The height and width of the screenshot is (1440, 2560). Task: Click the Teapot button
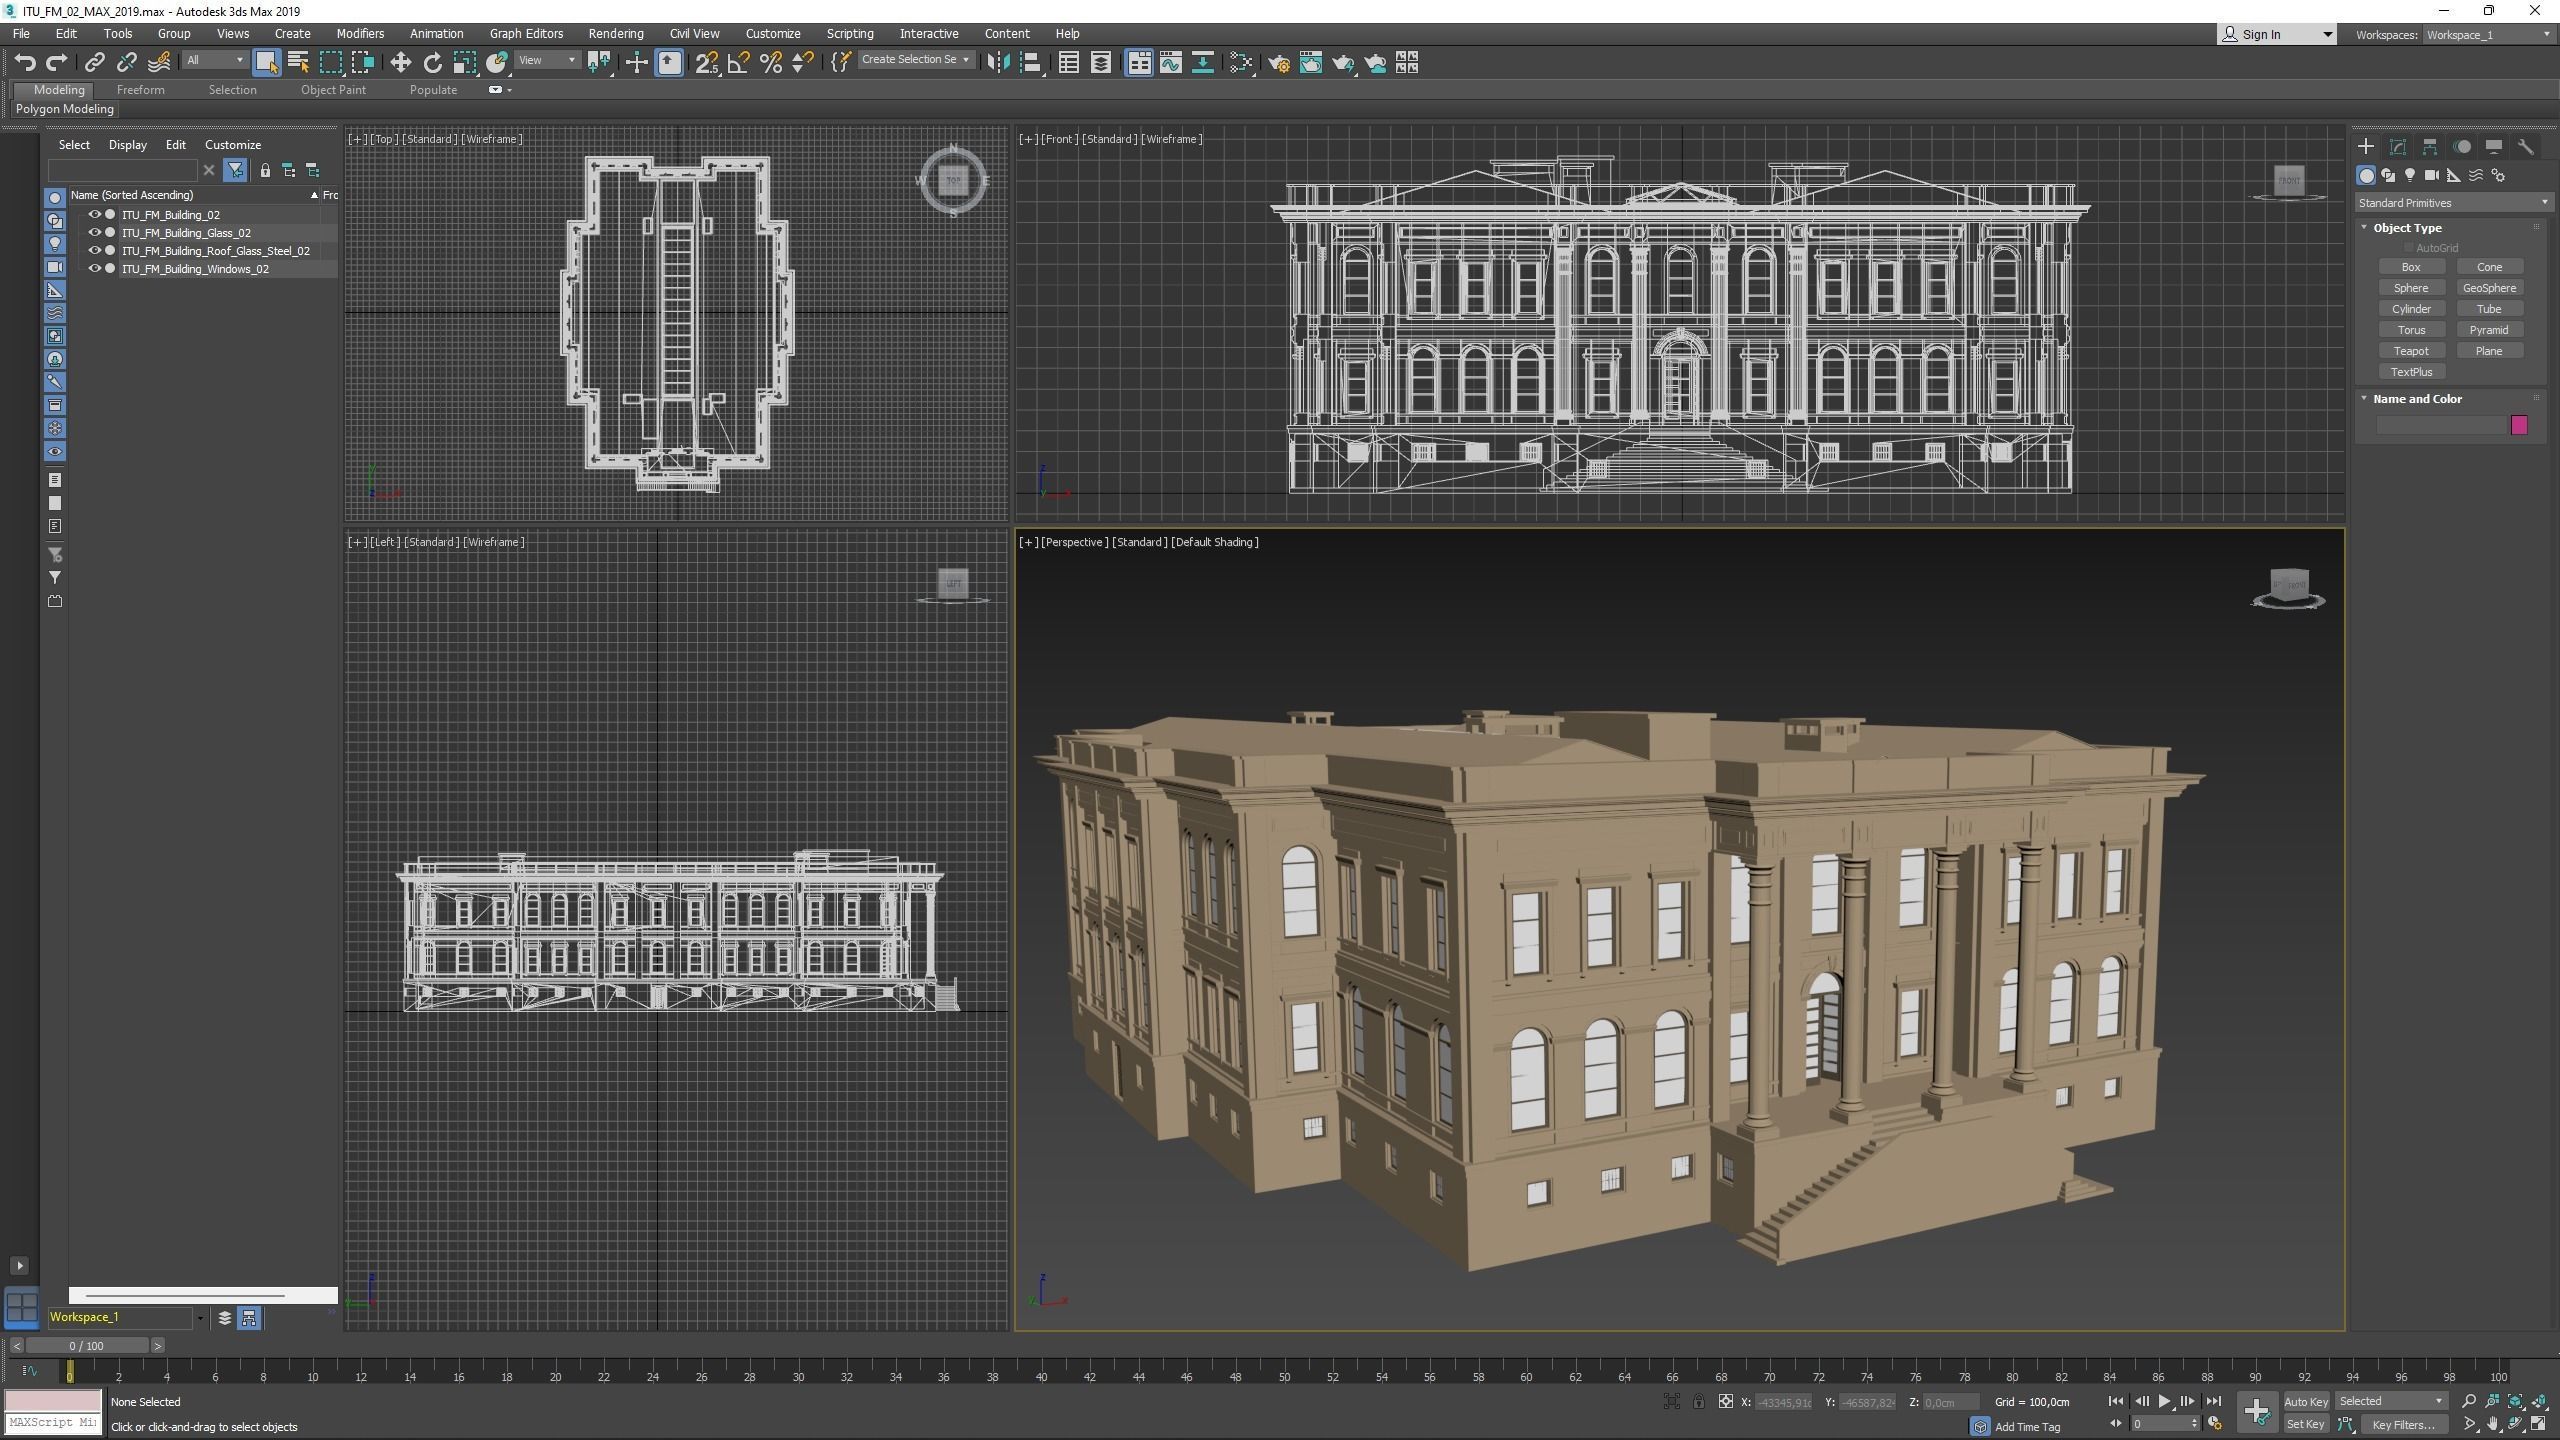pyautogui.click(x=2411, y=351)
